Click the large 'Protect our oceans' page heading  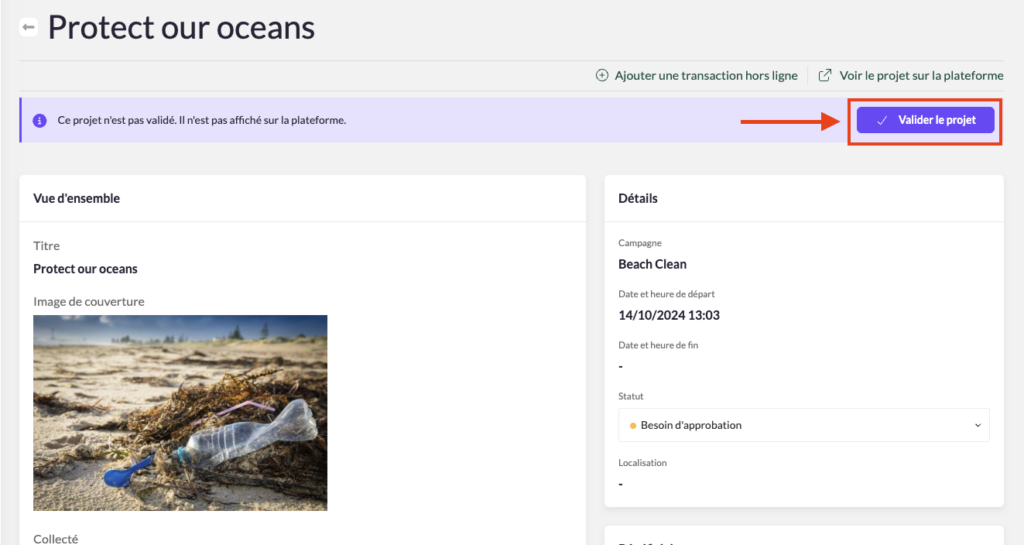(x=181, y=27)
